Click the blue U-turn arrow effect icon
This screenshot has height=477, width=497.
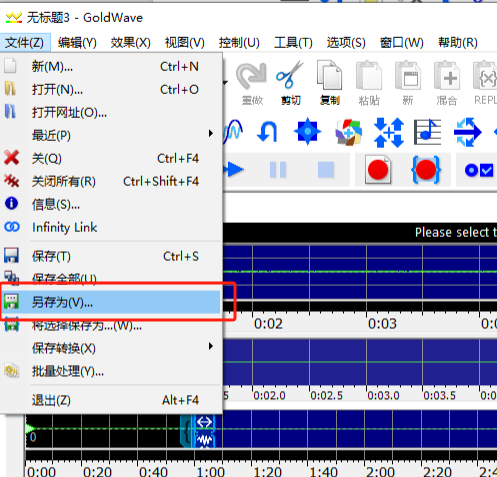[x=268, y=132]
